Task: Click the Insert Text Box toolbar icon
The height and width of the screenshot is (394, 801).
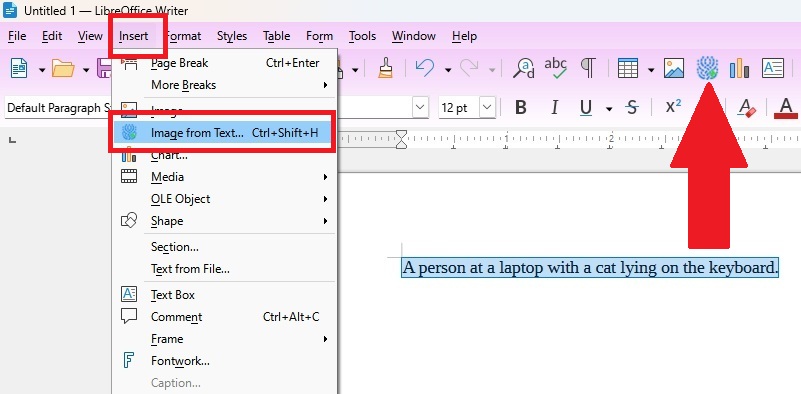Action: [x=773, y=68]
